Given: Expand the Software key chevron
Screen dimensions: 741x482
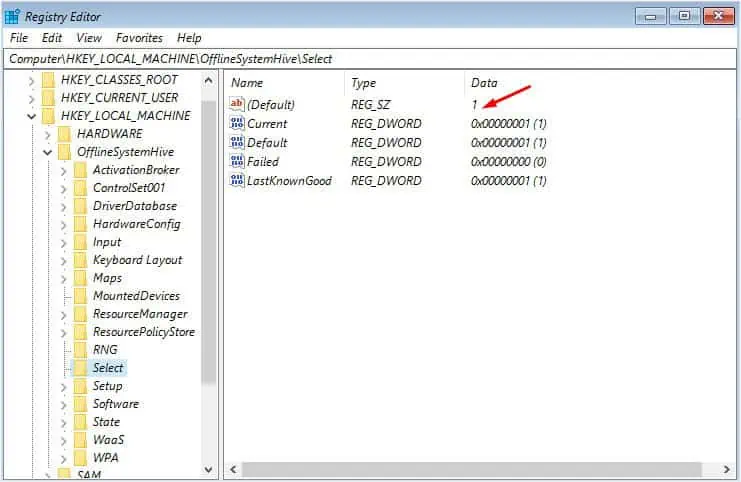Looking at the screenshot, I should (x=63, y=405).
